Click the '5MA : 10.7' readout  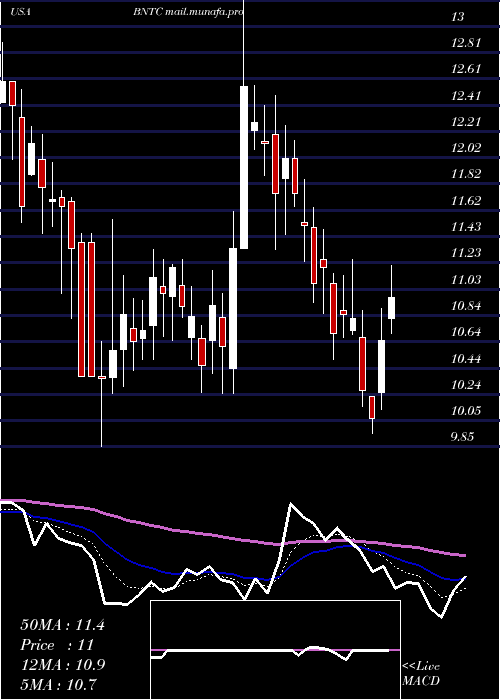click(58, 684)
